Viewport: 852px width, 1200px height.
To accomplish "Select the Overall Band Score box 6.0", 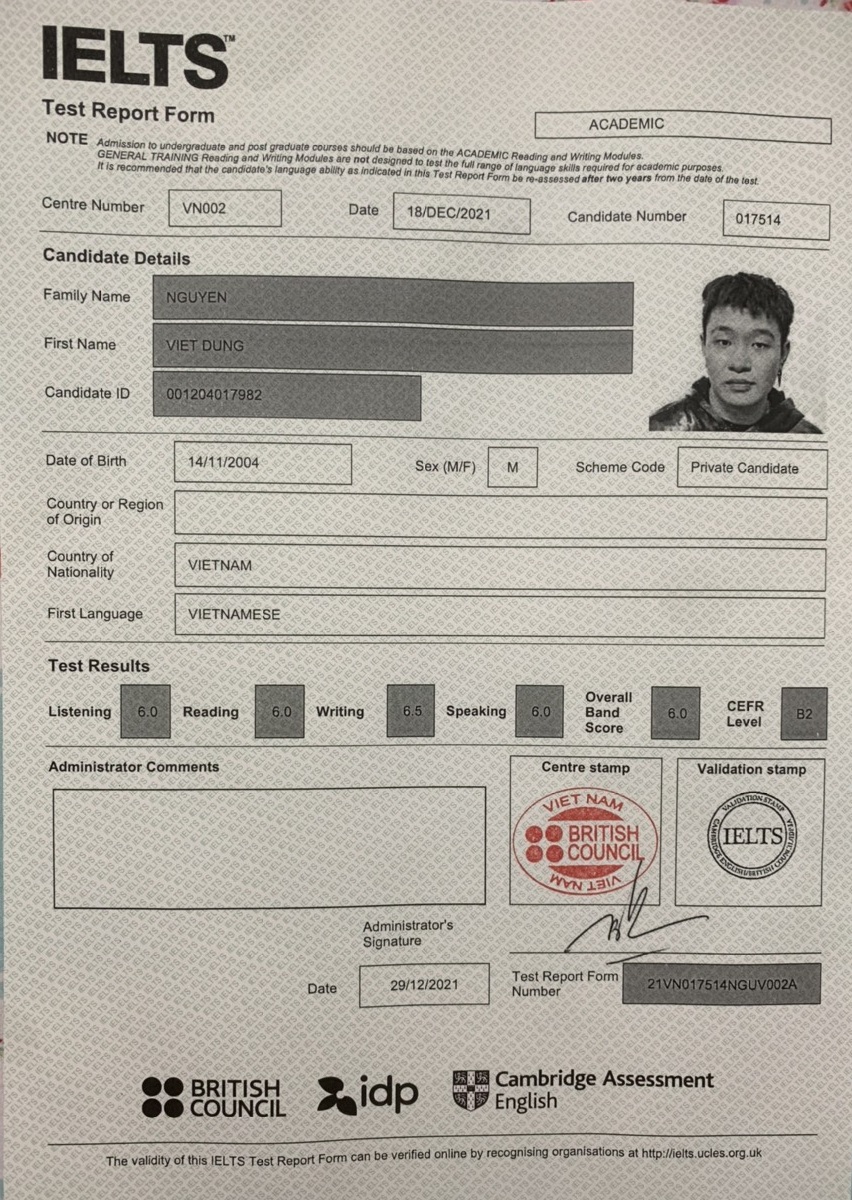I will (676, 713).
